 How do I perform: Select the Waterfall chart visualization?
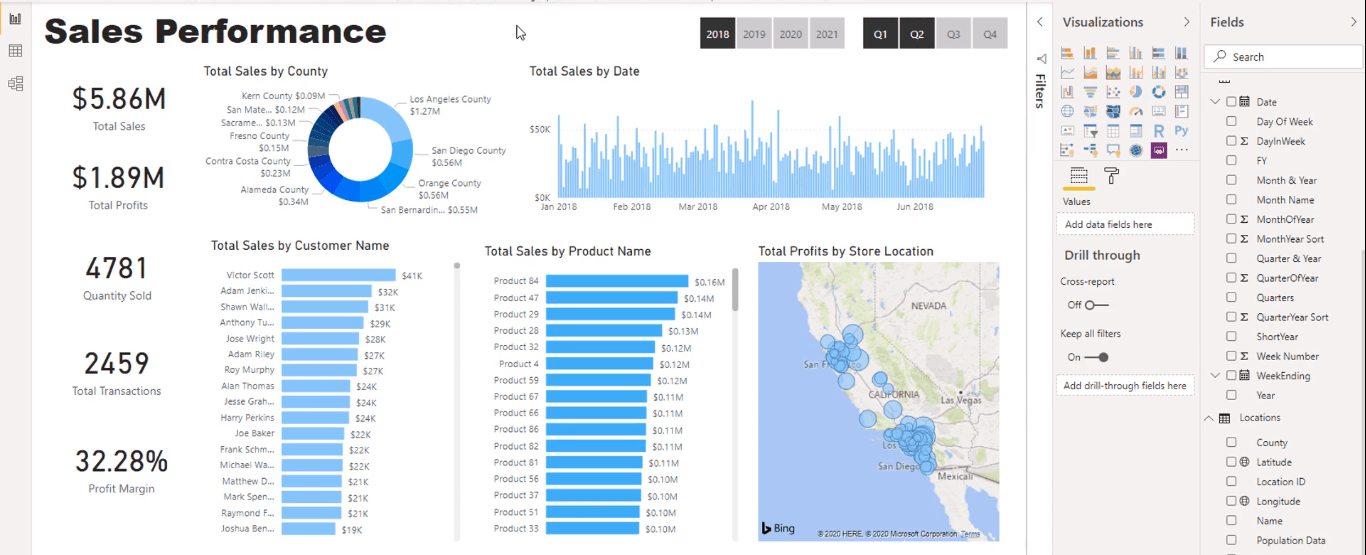[x=1067, y=91]
